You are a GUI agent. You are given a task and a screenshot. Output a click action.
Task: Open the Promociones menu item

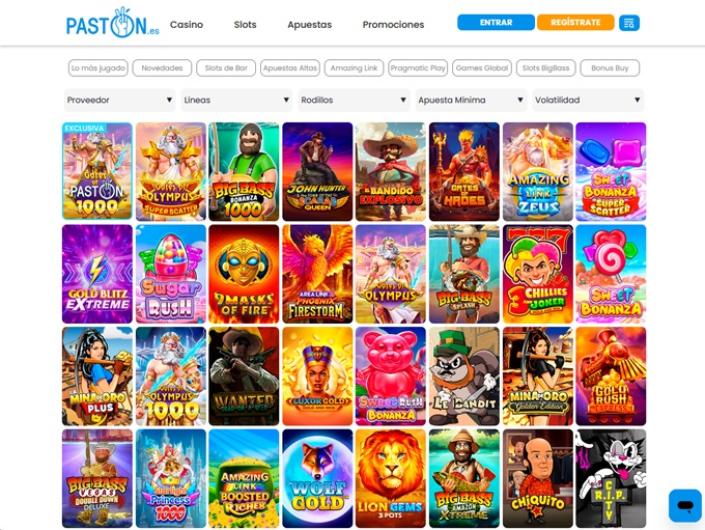click(393, 25)
